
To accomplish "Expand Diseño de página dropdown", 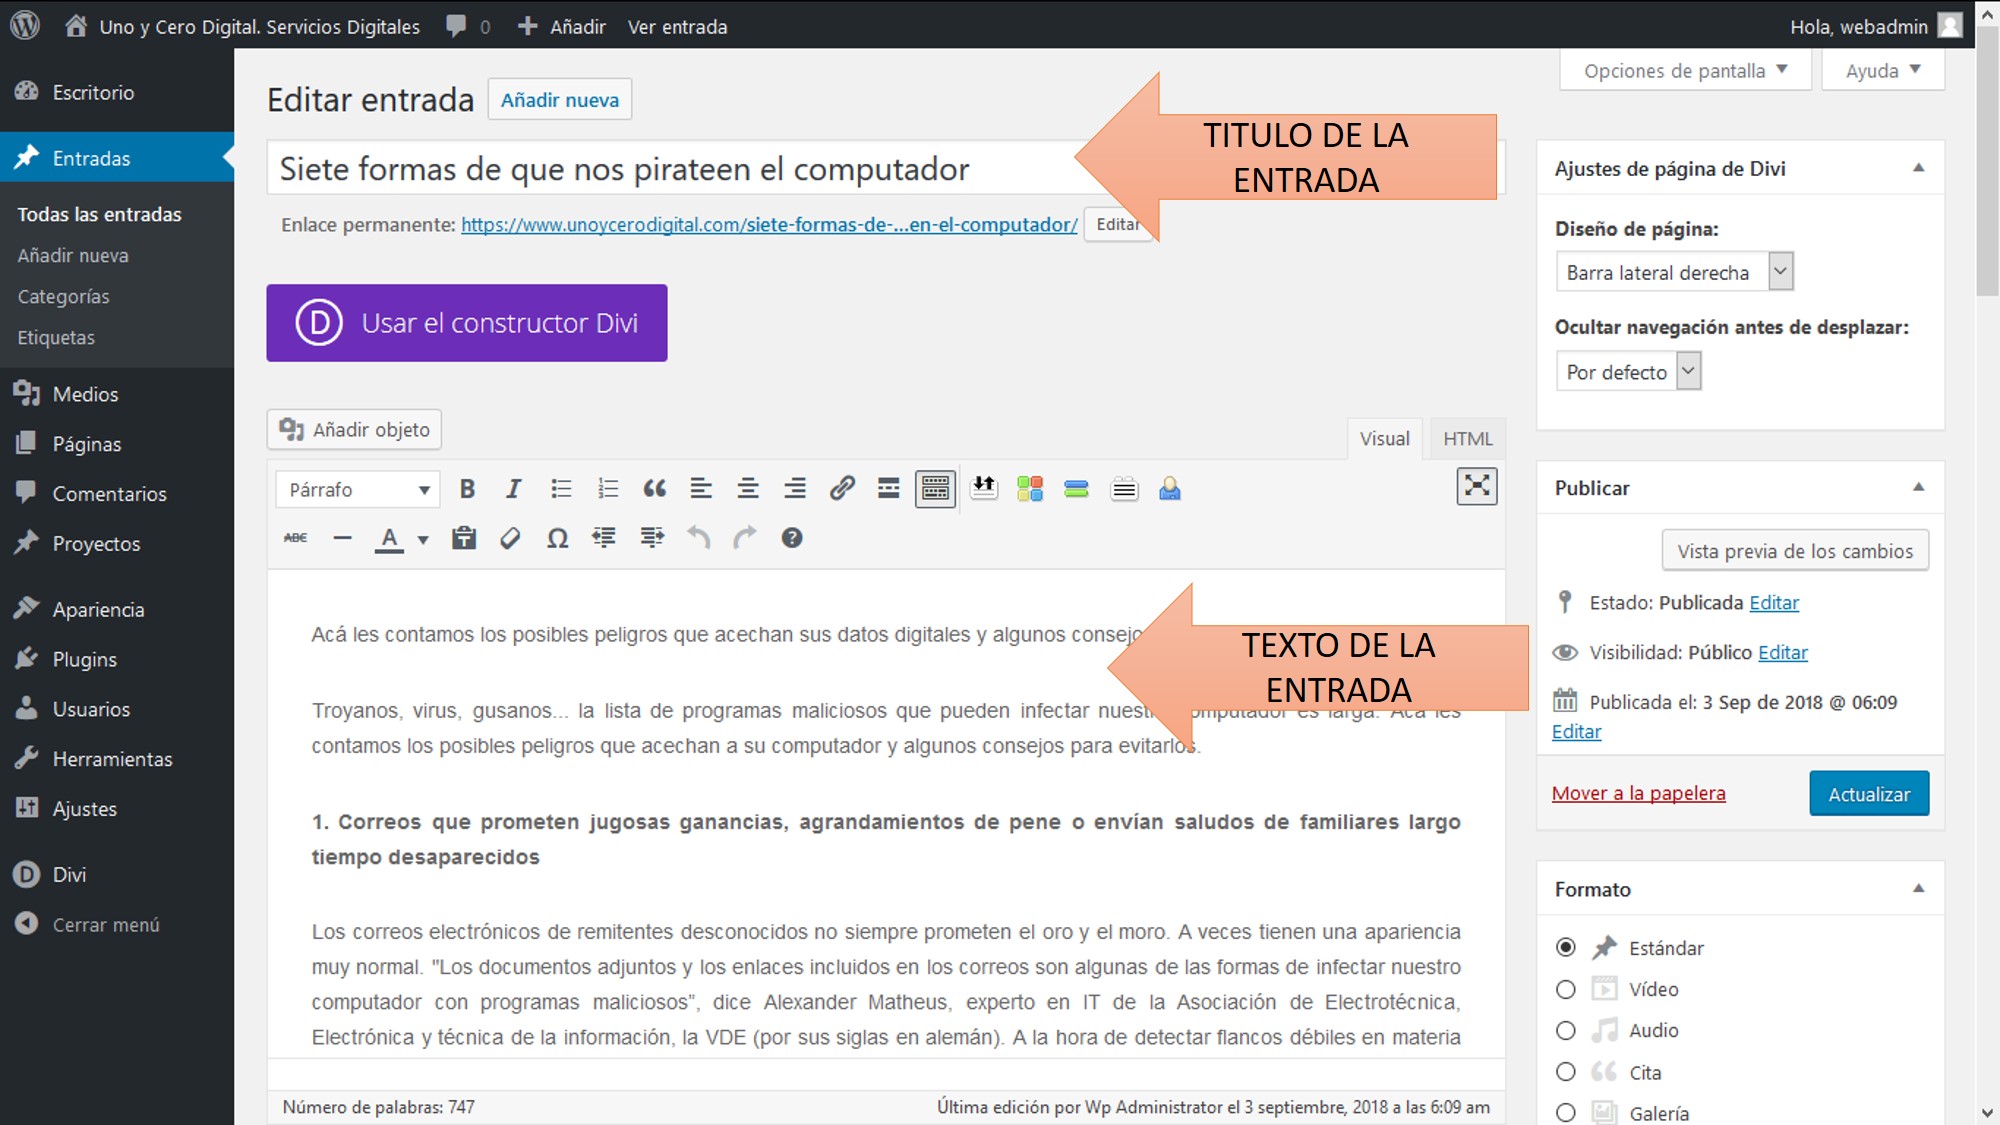I will [1674, 272].
